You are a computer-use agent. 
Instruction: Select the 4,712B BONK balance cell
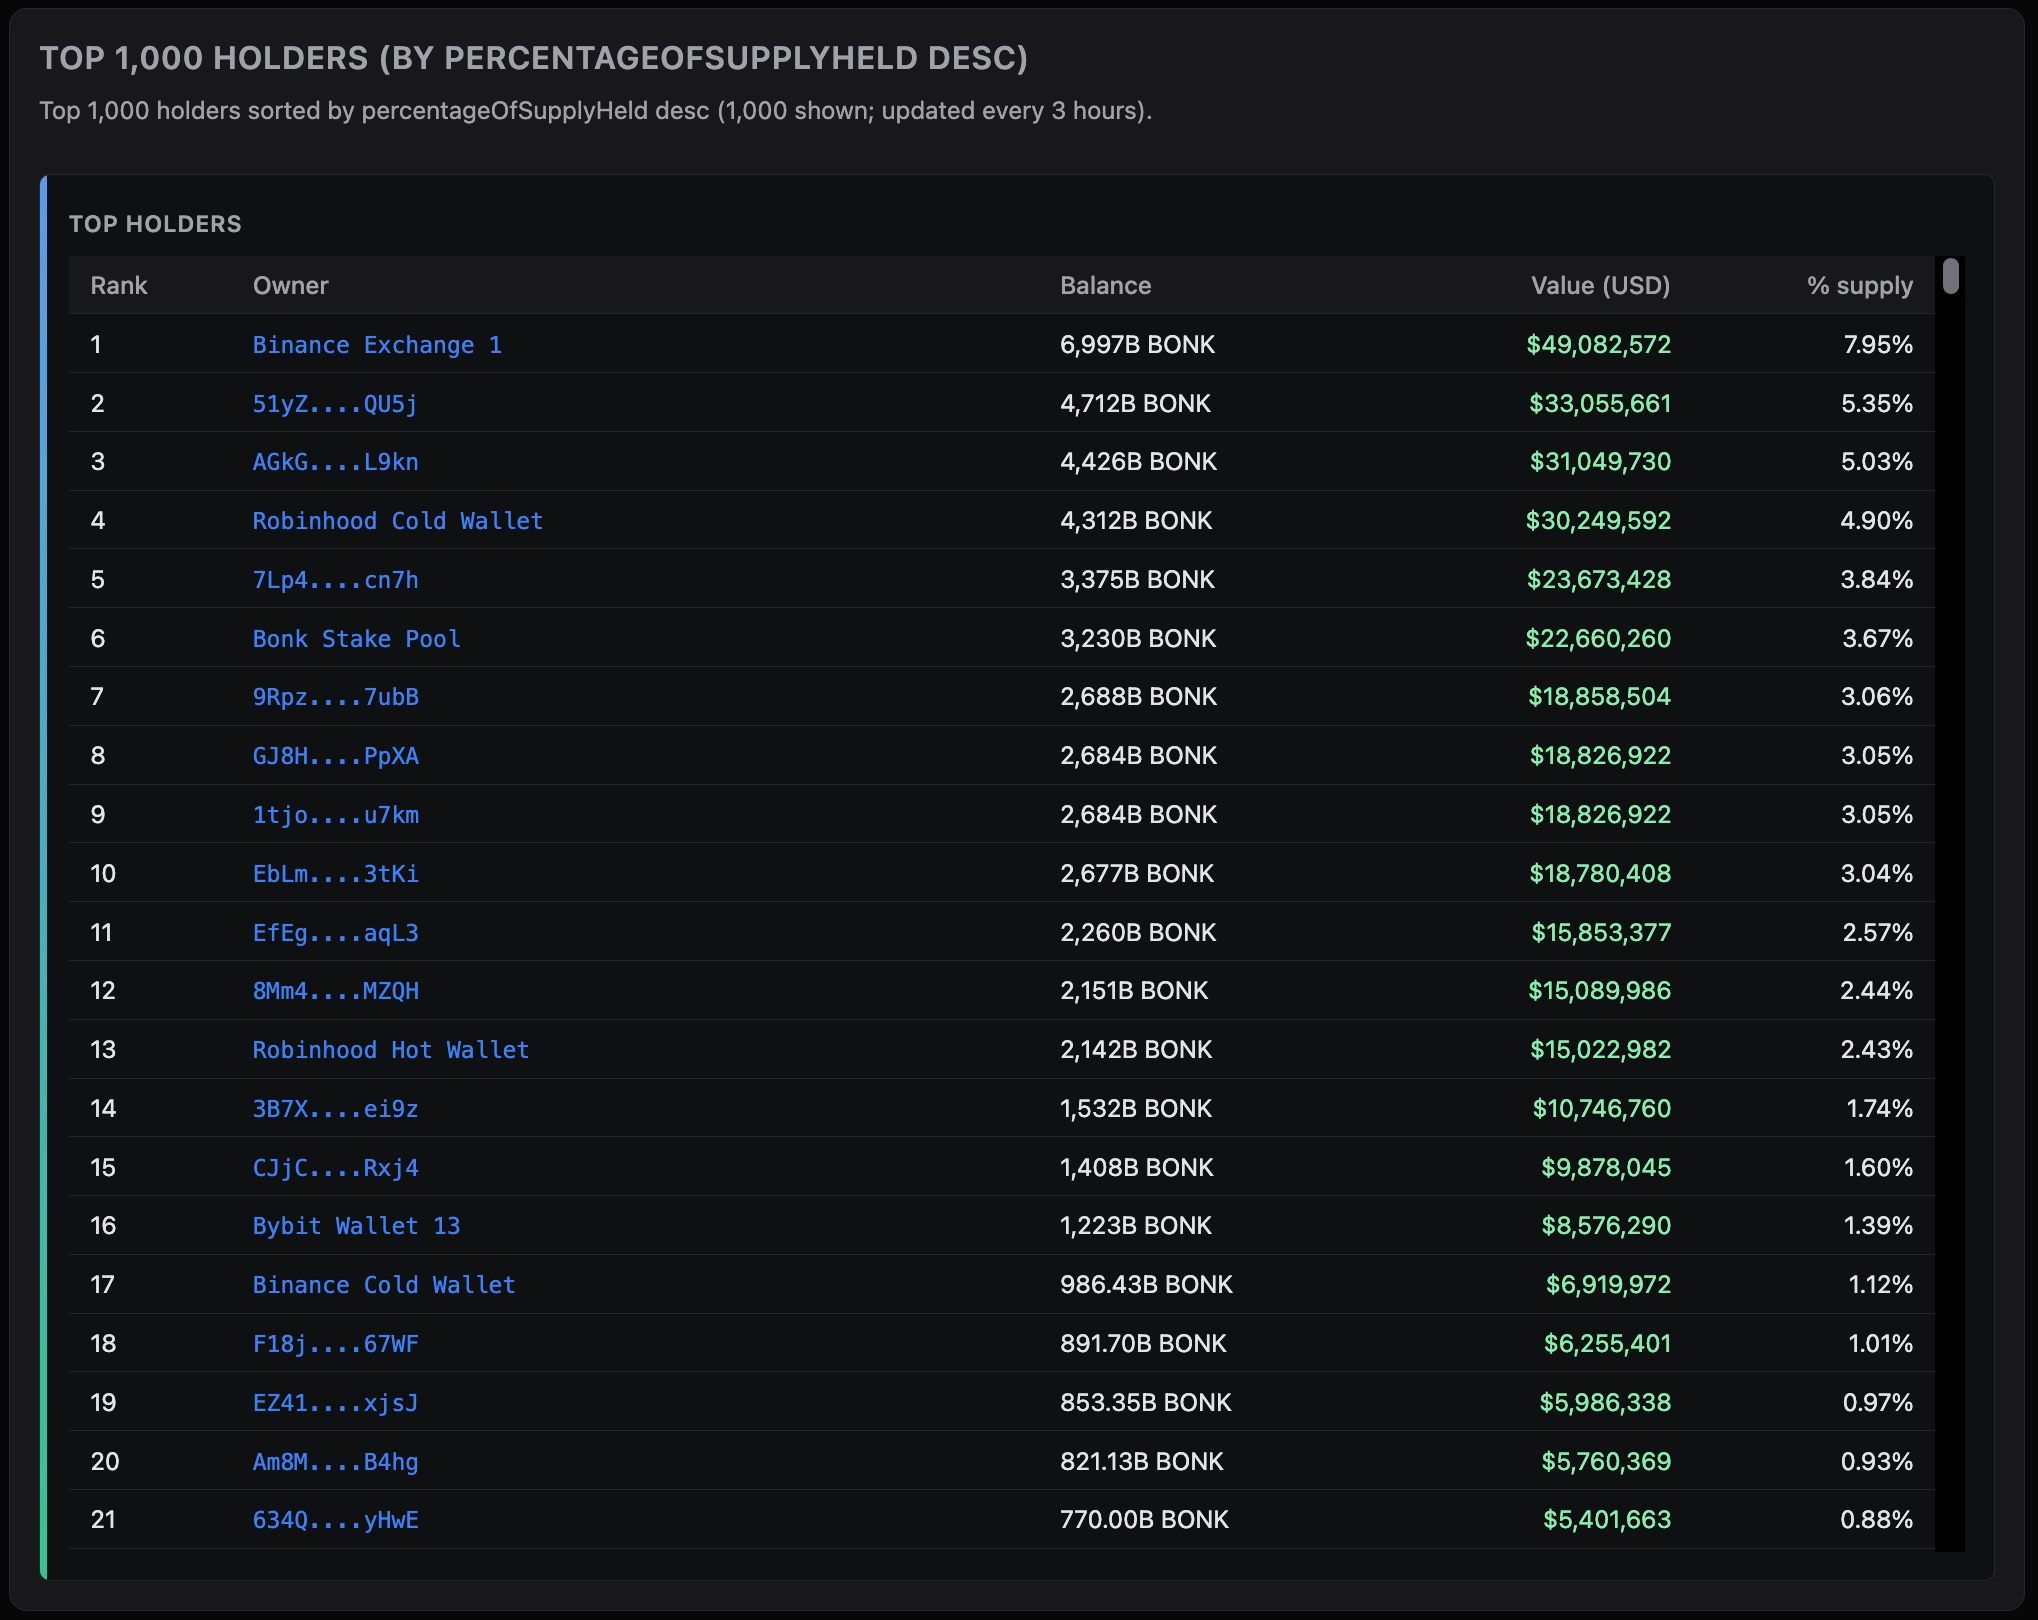click(1136, 404)
